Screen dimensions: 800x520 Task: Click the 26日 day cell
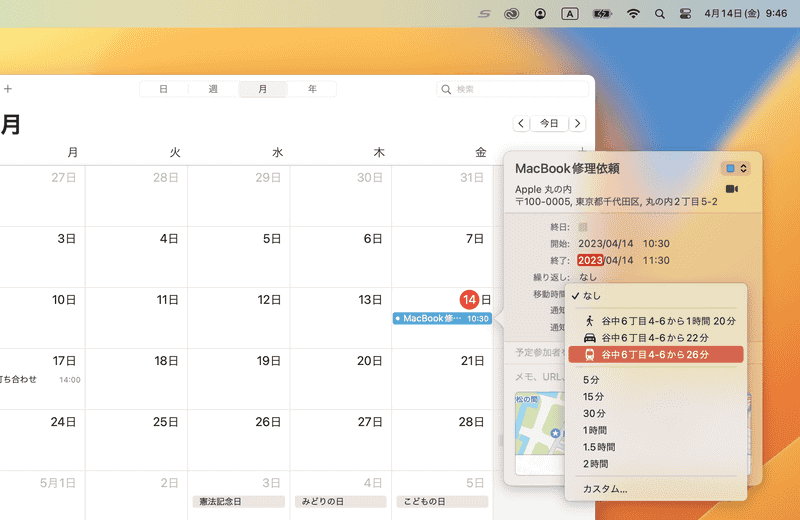coord(238,439)
